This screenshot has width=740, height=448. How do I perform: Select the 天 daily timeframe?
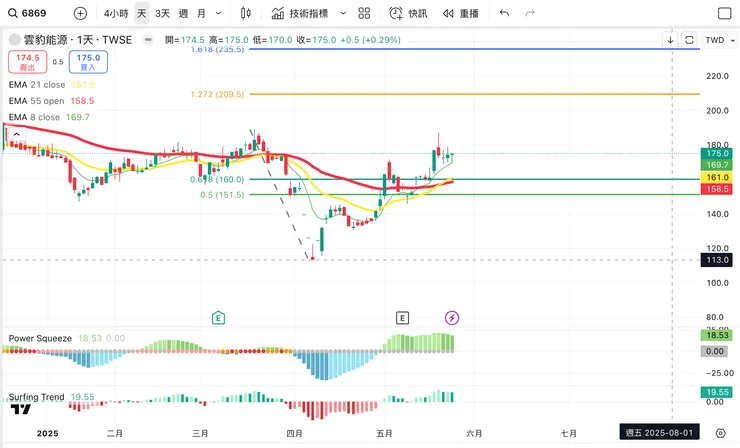(x=142, y=13)
